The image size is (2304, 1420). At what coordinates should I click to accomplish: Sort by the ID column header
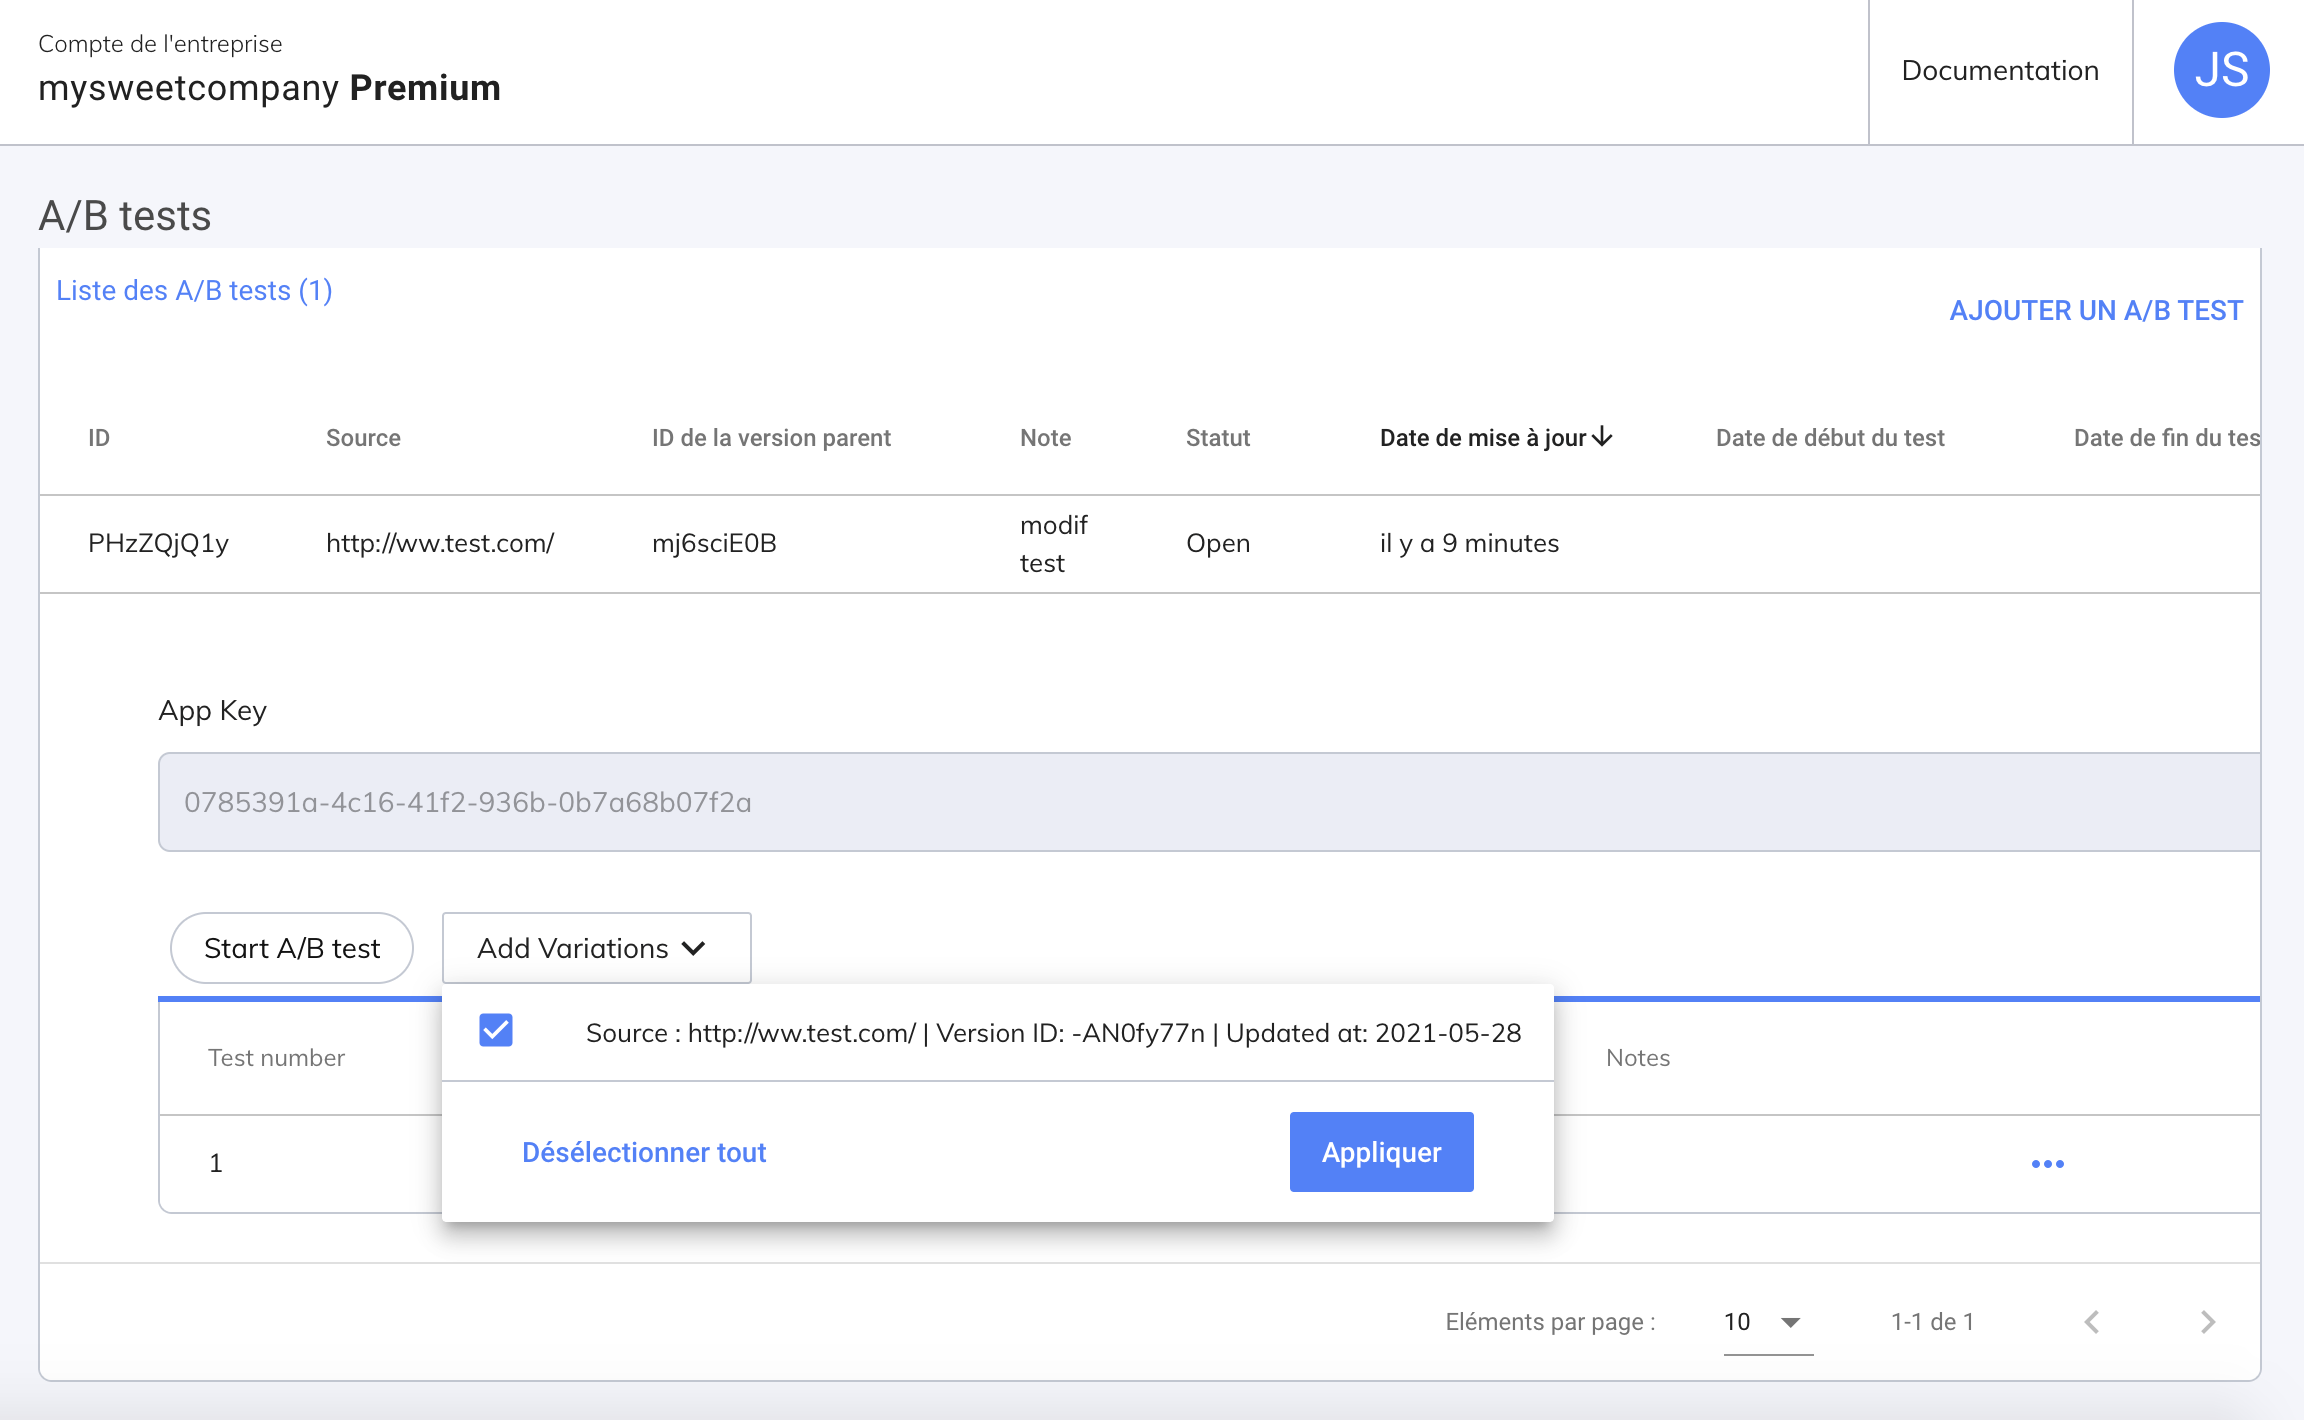(x=99, y=438)
